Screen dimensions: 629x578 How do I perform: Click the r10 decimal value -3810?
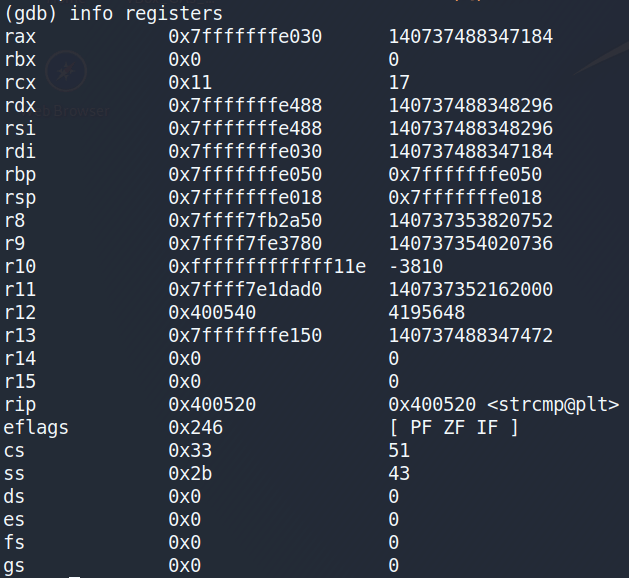415,266
